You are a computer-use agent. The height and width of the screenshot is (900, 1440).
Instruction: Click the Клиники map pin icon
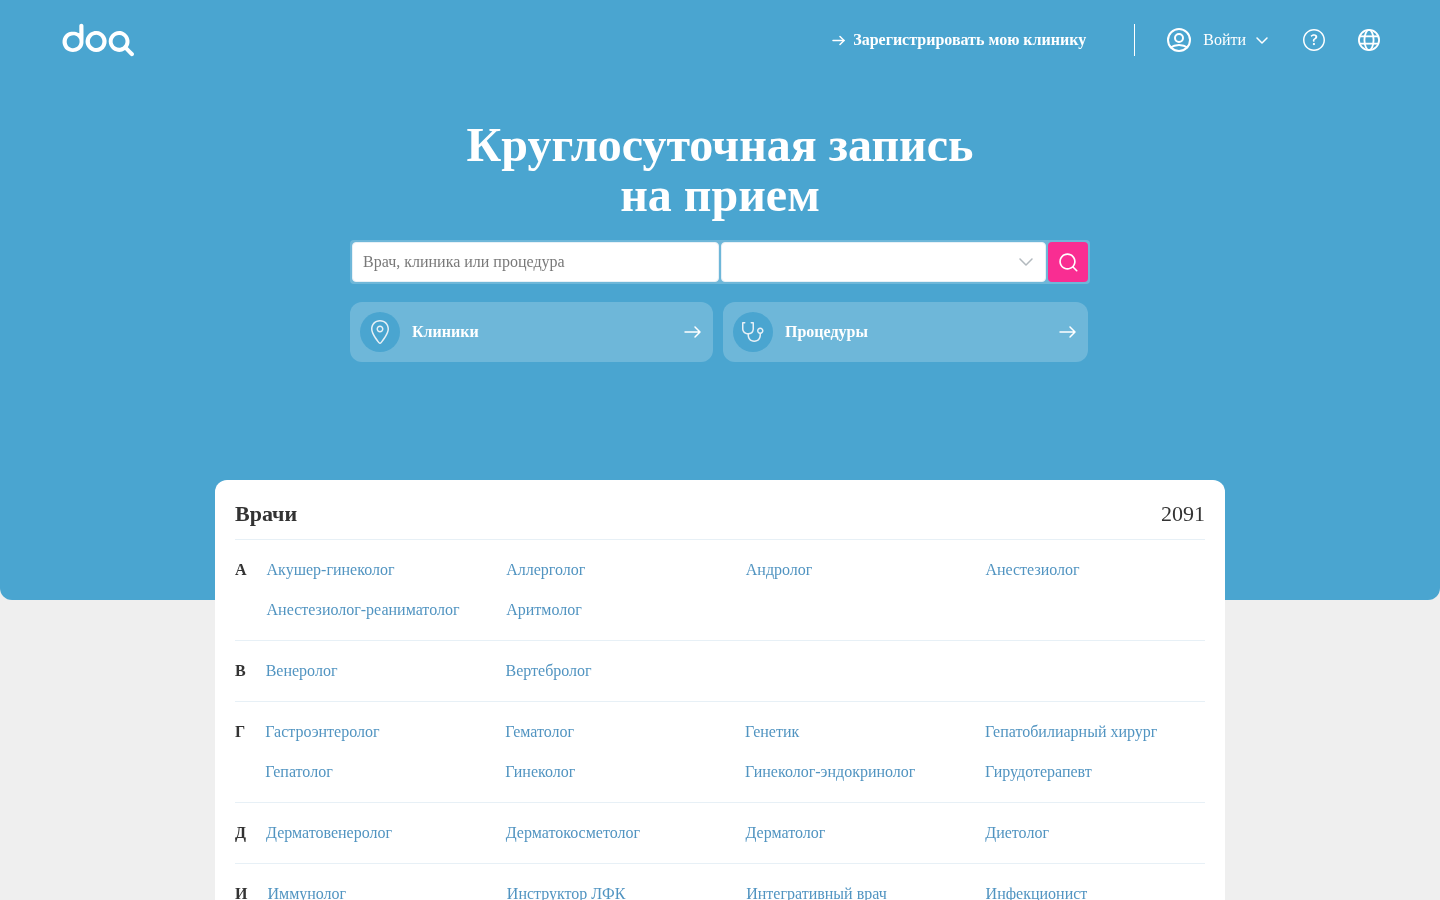[x=380, y=332]
